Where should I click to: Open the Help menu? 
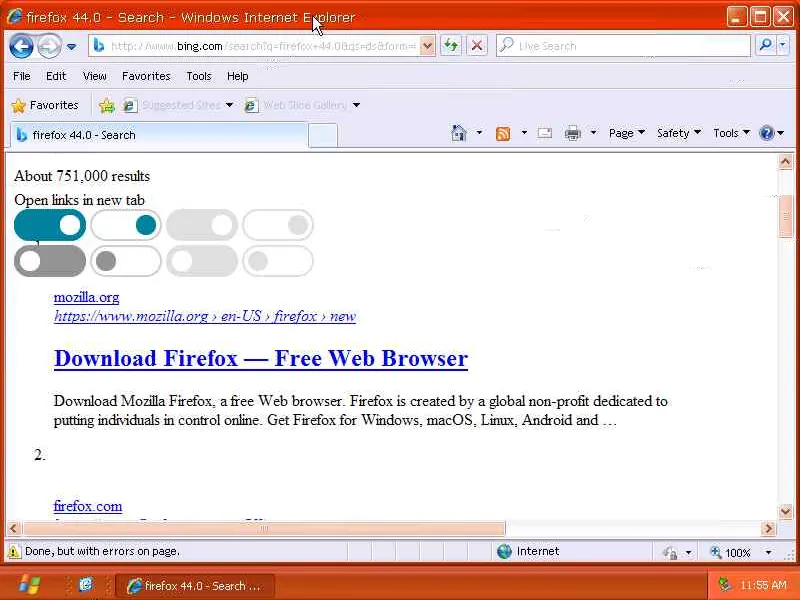coord(237,76)
